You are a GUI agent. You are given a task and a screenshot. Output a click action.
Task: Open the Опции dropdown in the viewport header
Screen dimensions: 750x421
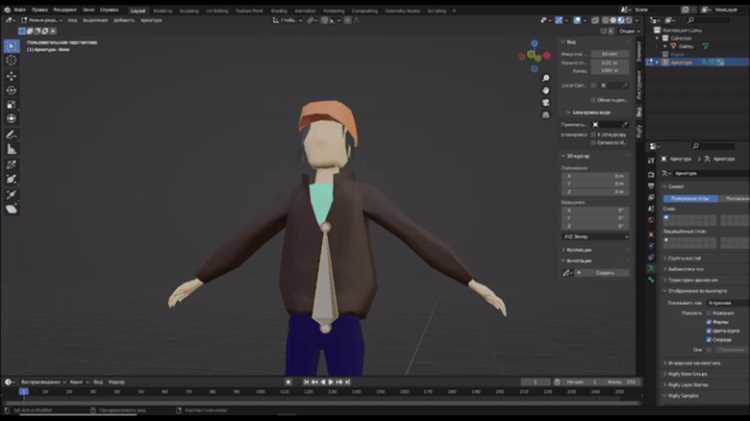tap(629, 31)
